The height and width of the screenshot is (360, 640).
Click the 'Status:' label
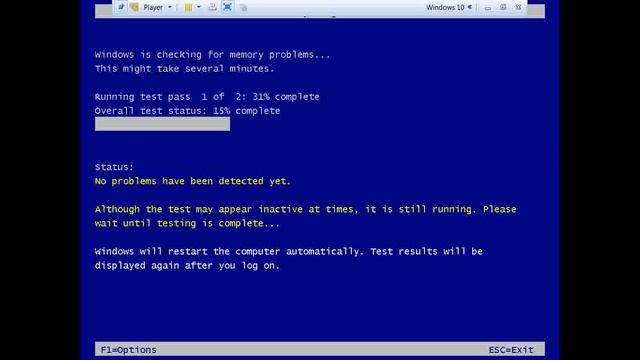click(114, 167)
